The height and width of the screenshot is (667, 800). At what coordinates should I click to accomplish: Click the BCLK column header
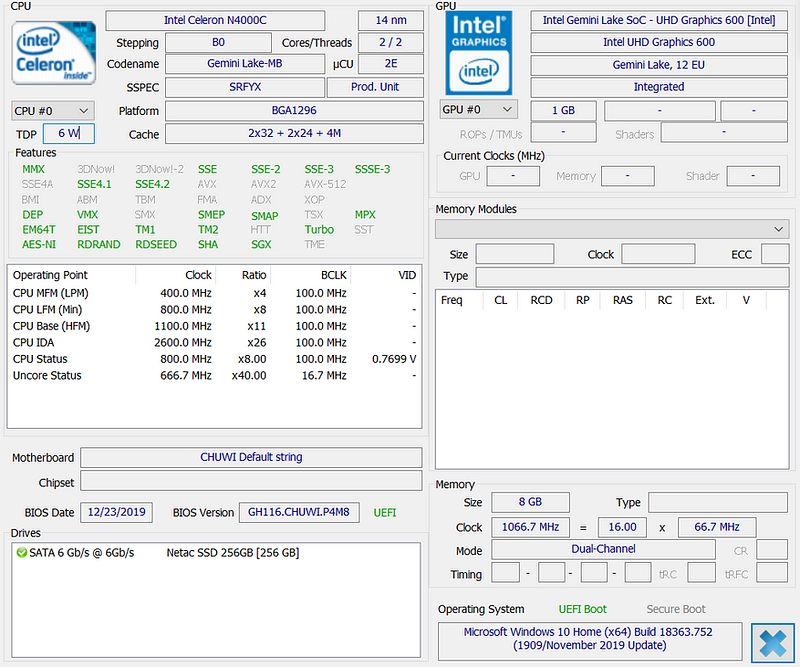coord(334,275)
